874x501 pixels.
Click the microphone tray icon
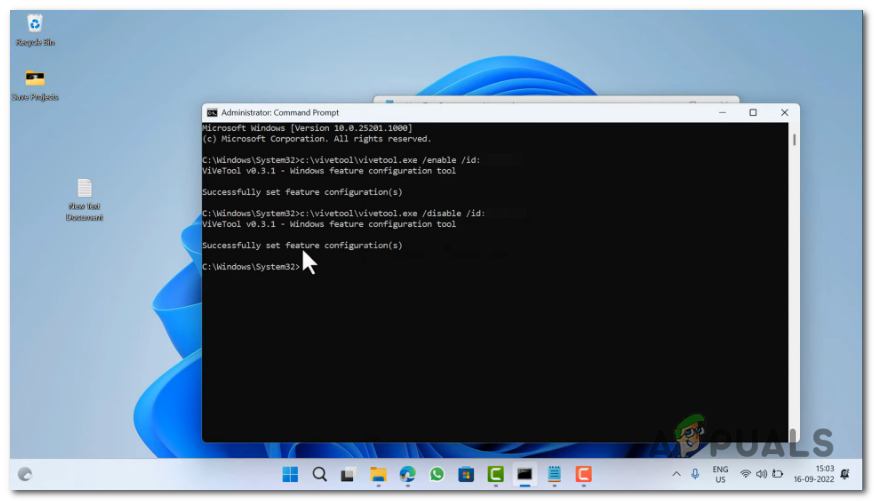click(x=695, y=474)
